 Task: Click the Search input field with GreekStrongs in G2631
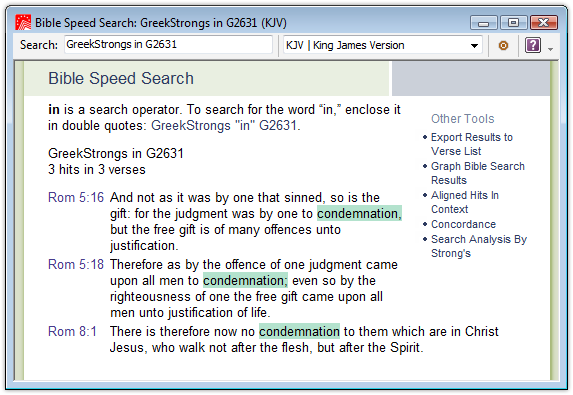[168, 45]
